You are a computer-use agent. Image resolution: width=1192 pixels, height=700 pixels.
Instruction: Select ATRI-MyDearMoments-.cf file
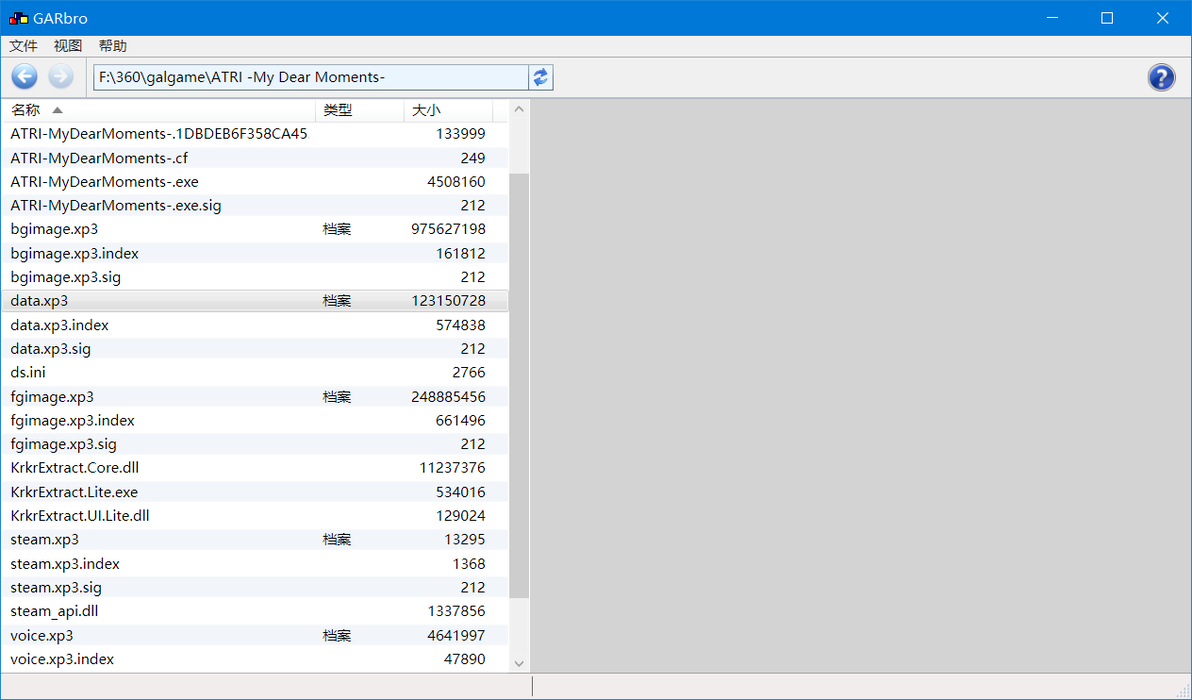pos(255,158)
